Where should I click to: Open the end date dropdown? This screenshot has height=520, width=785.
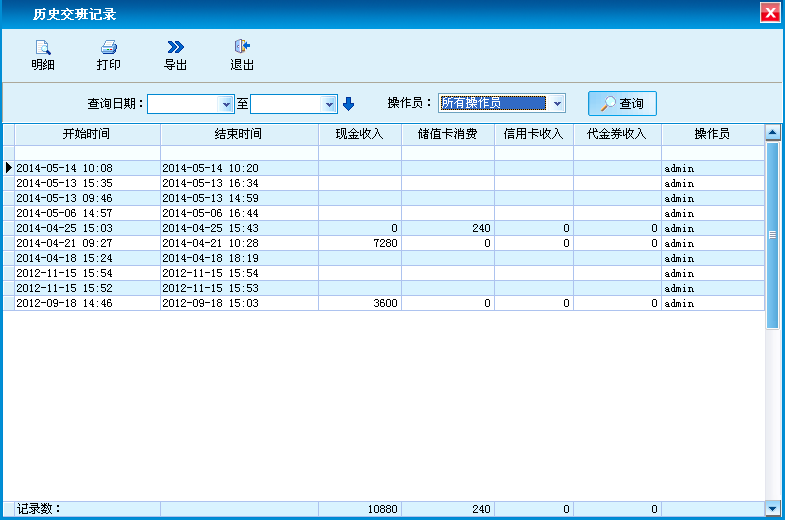329,104
